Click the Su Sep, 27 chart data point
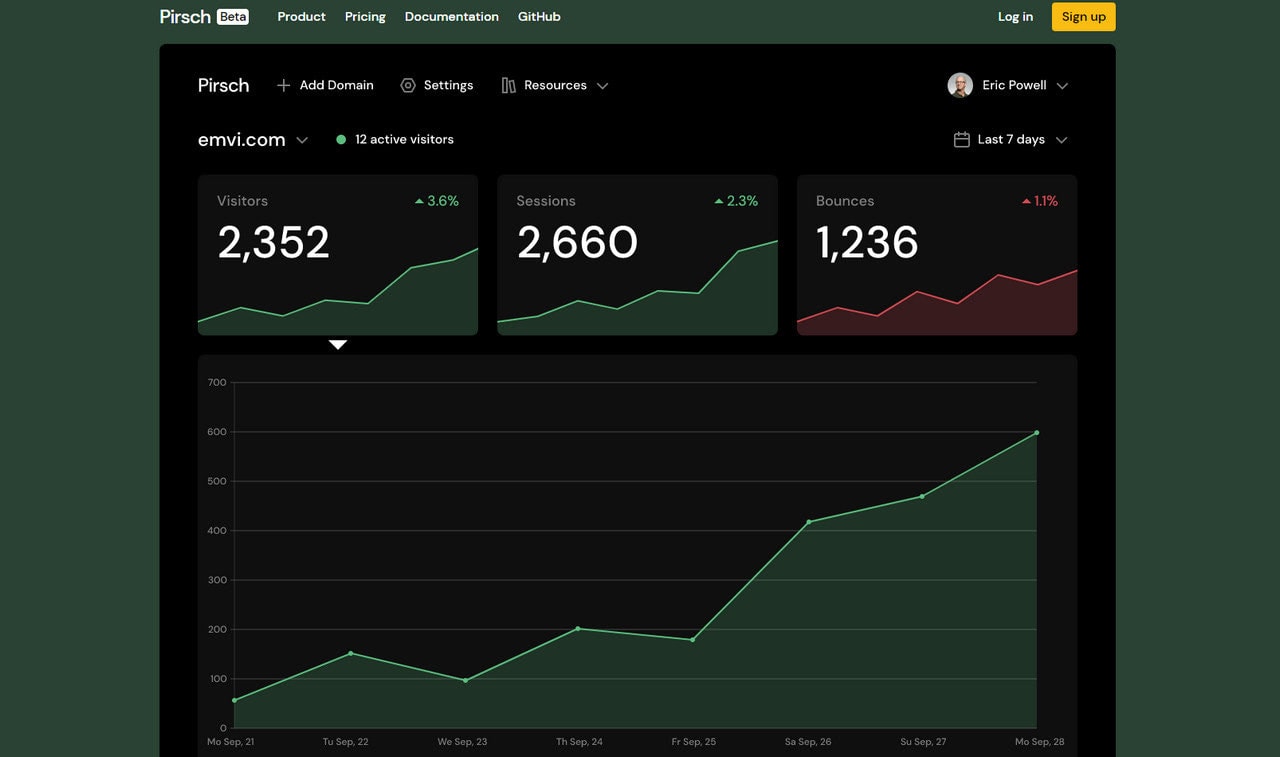The image size is (1280, 757). [x=922, y=496]
